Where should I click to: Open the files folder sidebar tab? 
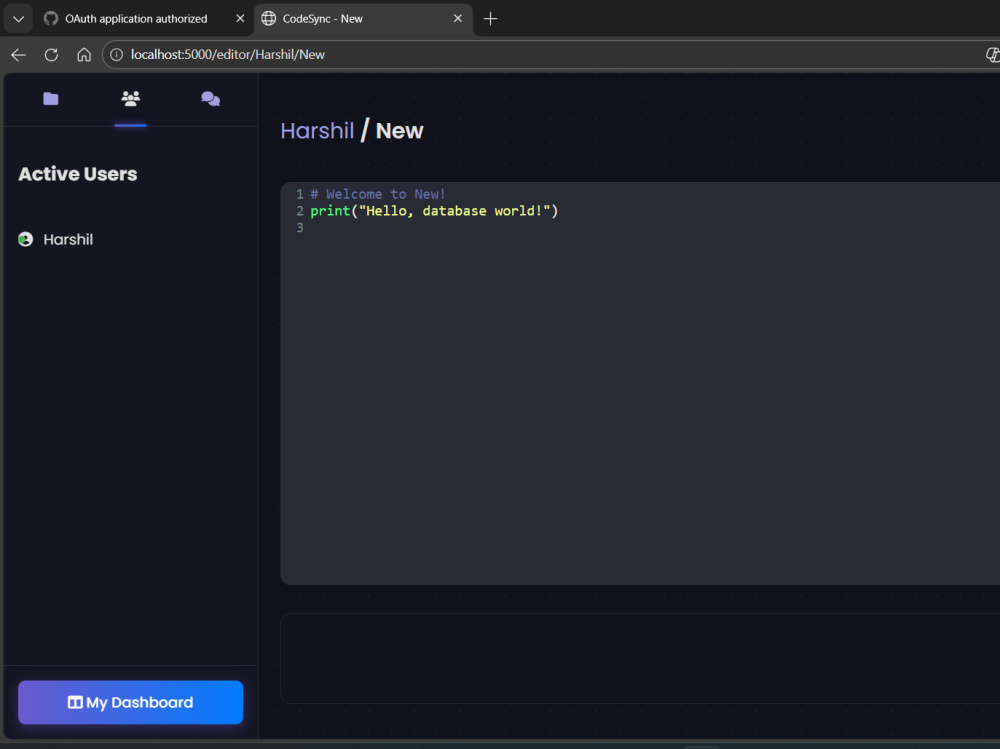click(50, 99)
